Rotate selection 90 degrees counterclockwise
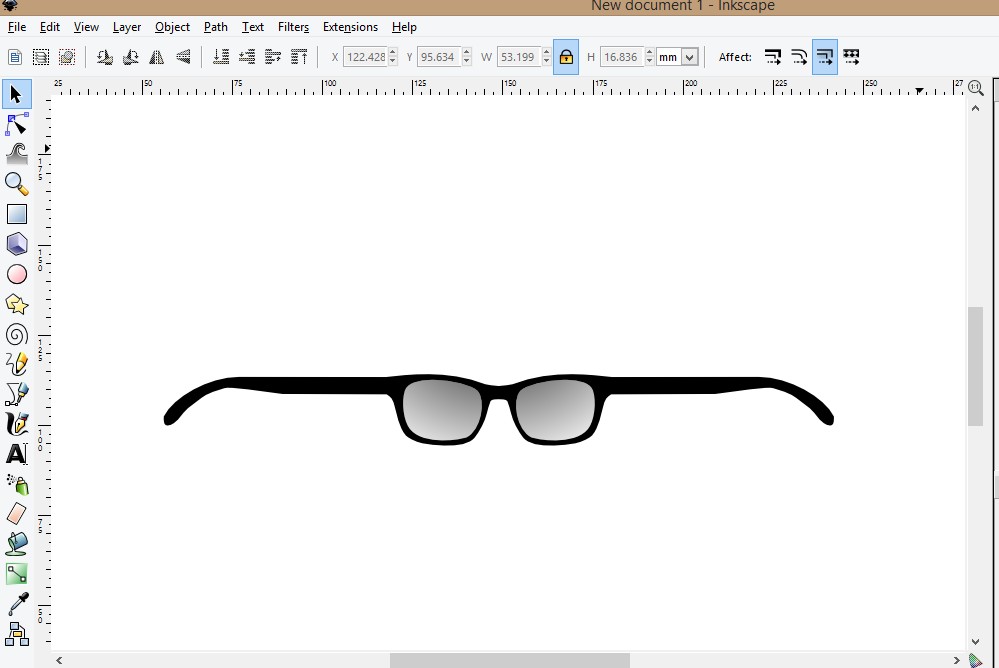 click(x=105, y=57)
